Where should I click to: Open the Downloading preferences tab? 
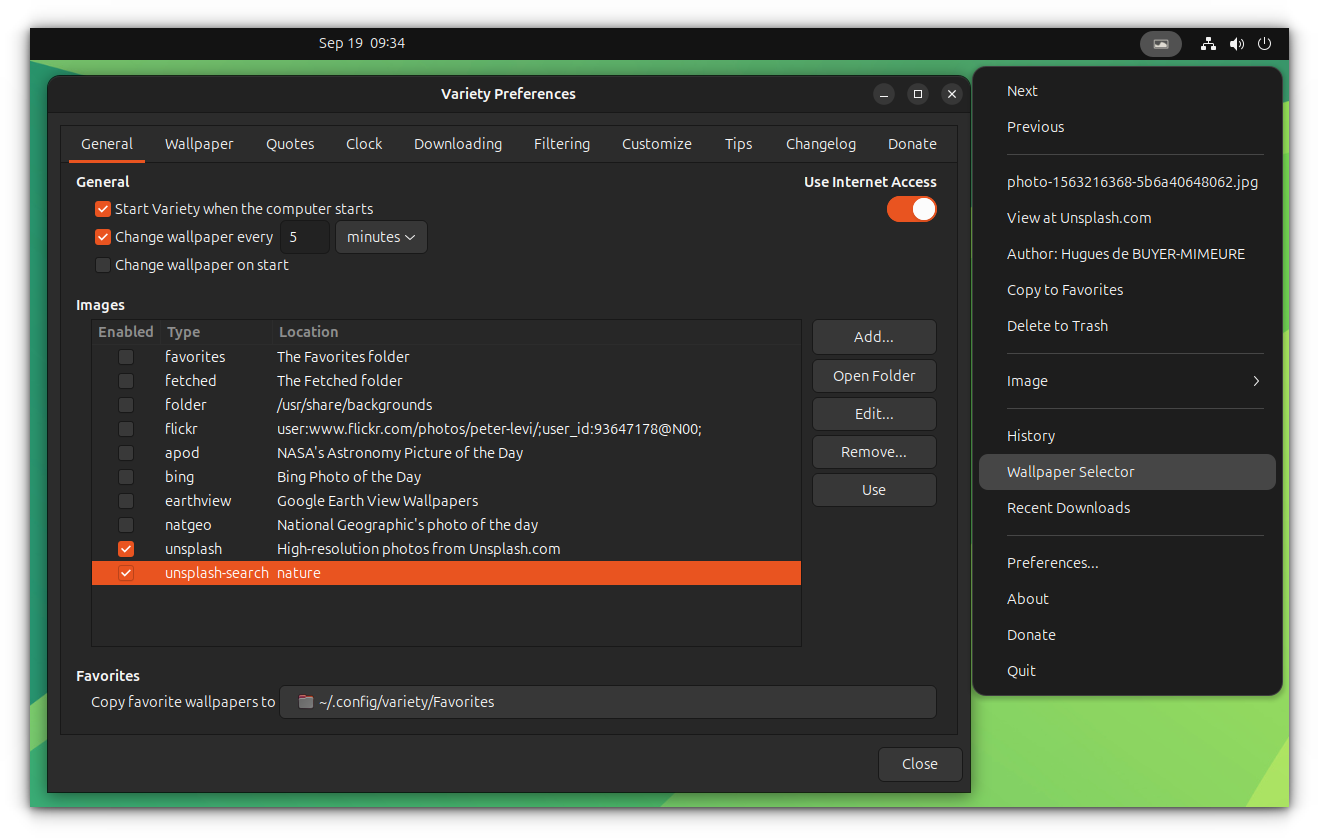click(x=457, y=143)
